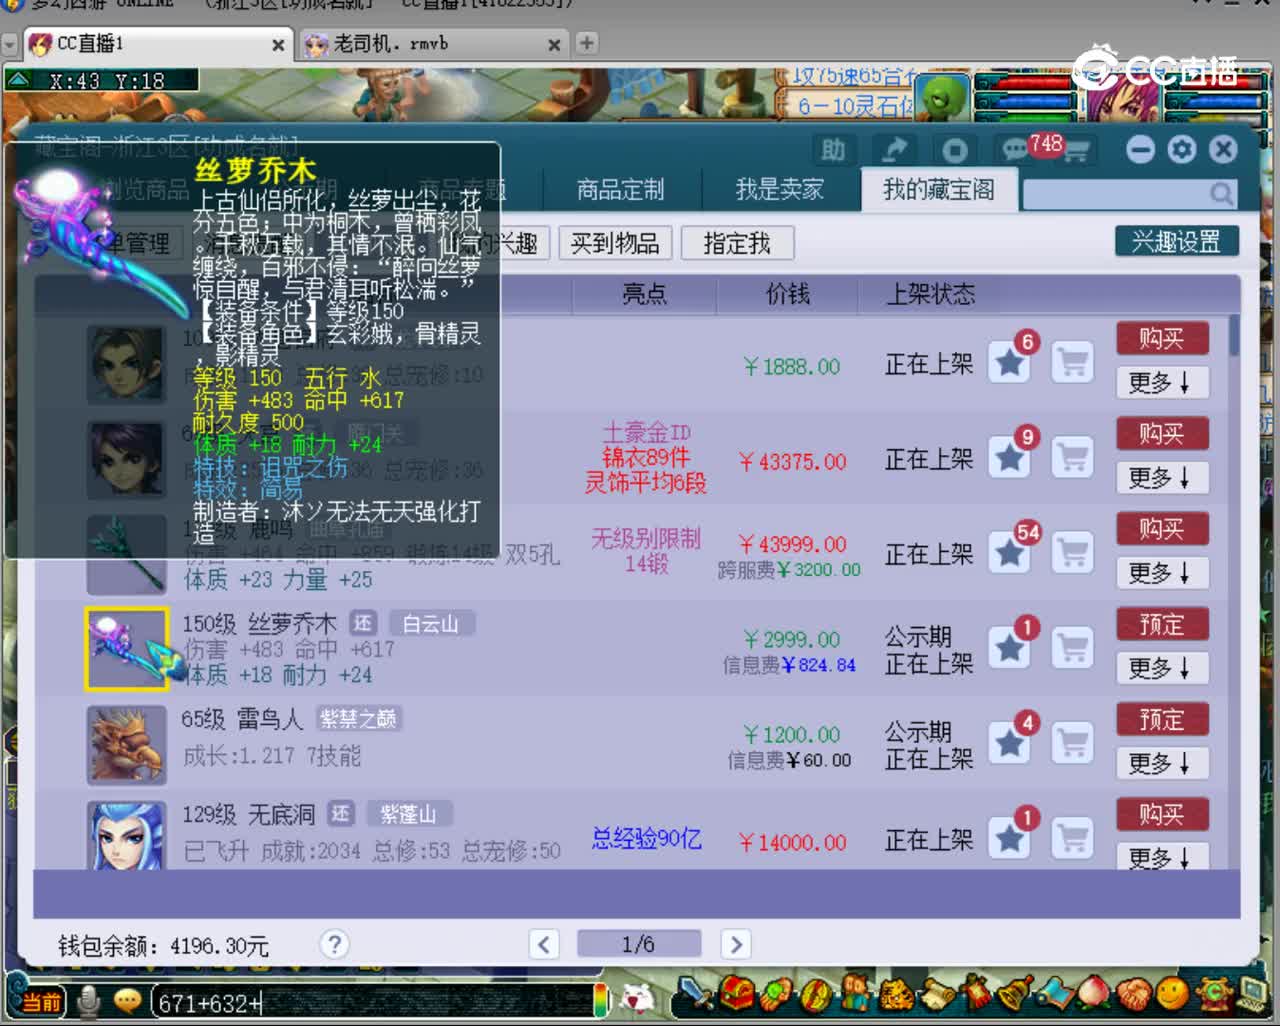Click the wallet balance help question mark

[x=335, y=944]
